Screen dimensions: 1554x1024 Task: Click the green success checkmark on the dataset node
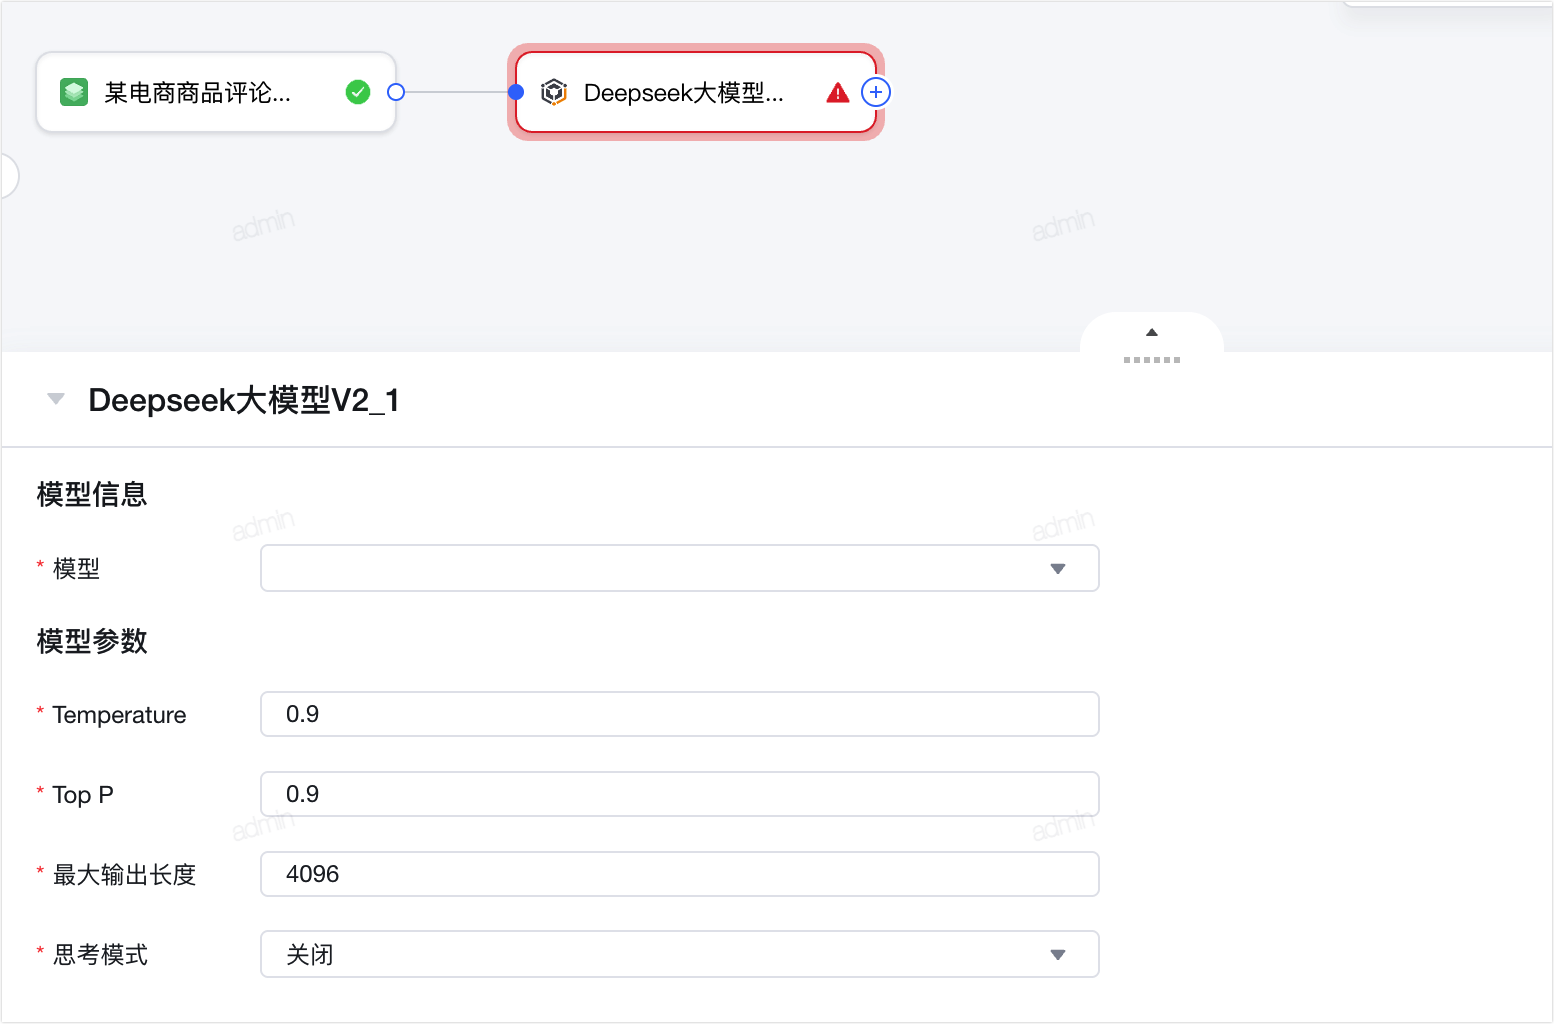pos(358,93)
